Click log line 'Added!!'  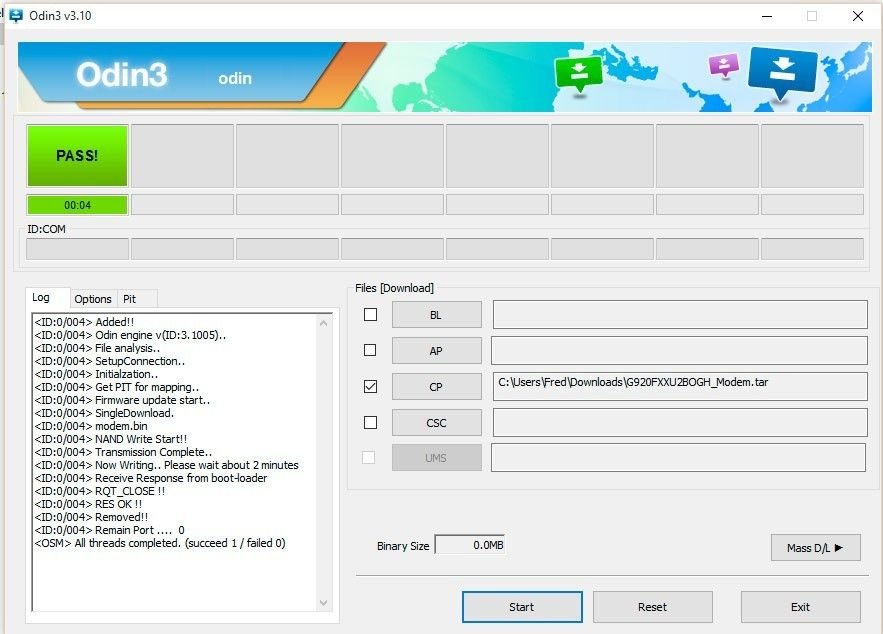coord(84,322)
